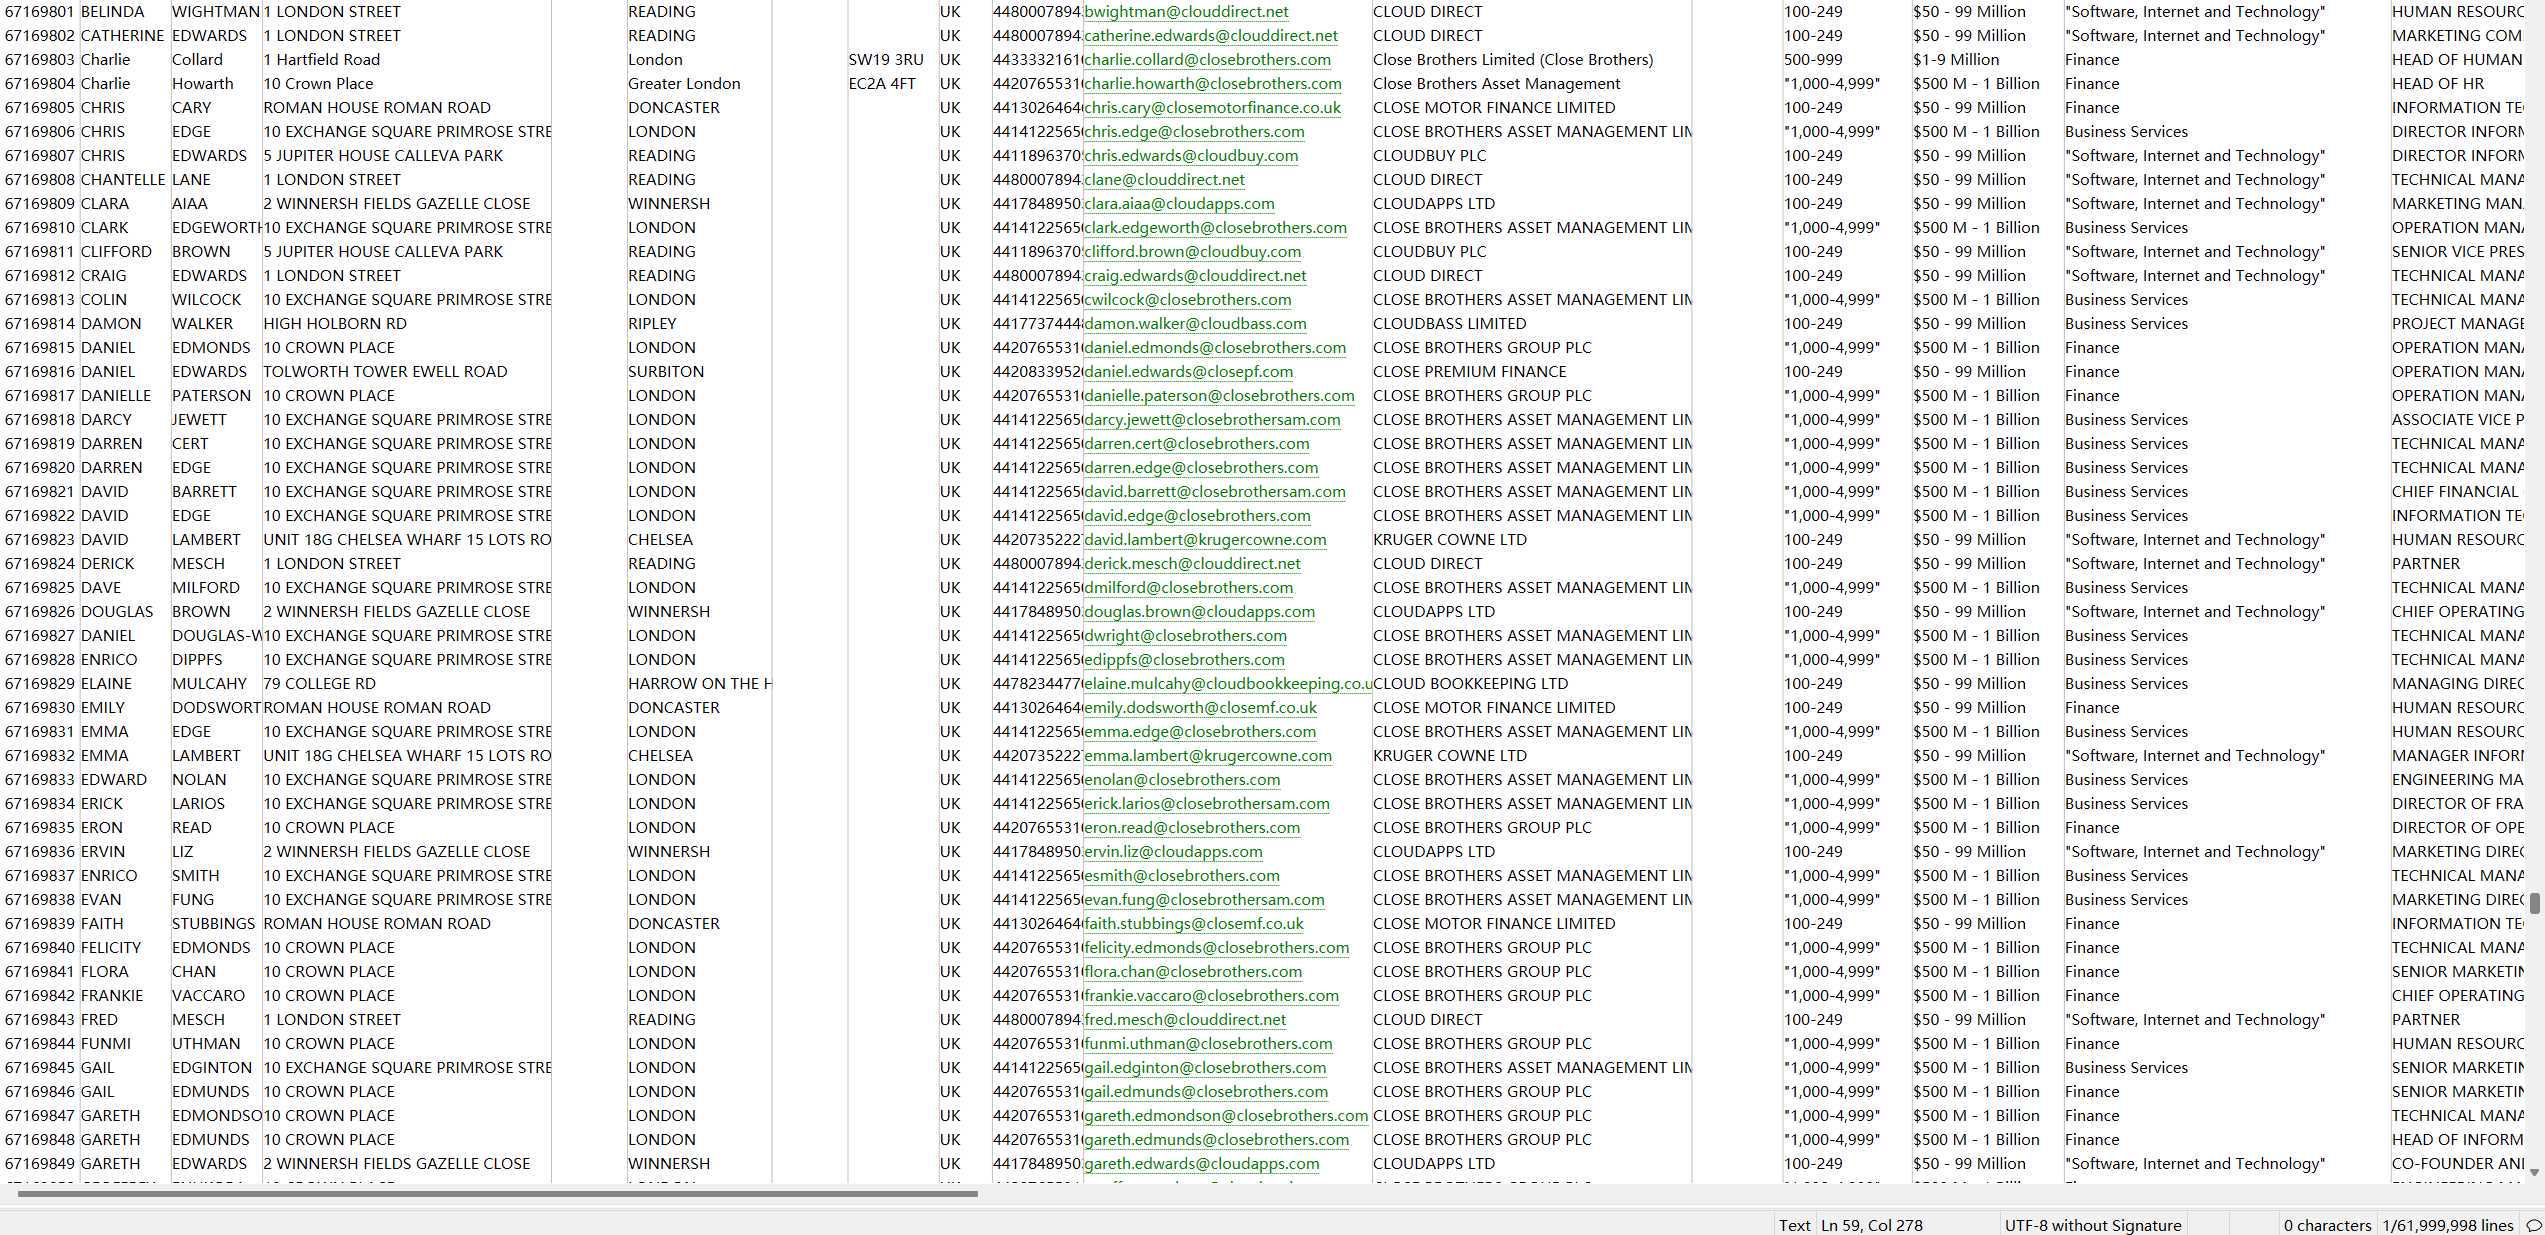Click the chris.cary@closemotorfinance.co.uk link
The image size is (2545, 1235).
1213,108
